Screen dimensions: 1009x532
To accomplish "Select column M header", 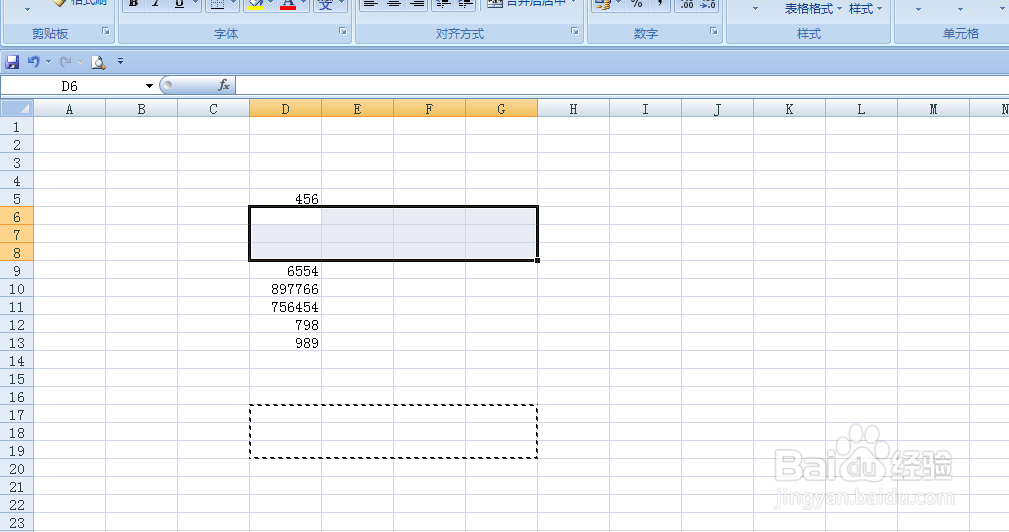I will click(934, 109).
